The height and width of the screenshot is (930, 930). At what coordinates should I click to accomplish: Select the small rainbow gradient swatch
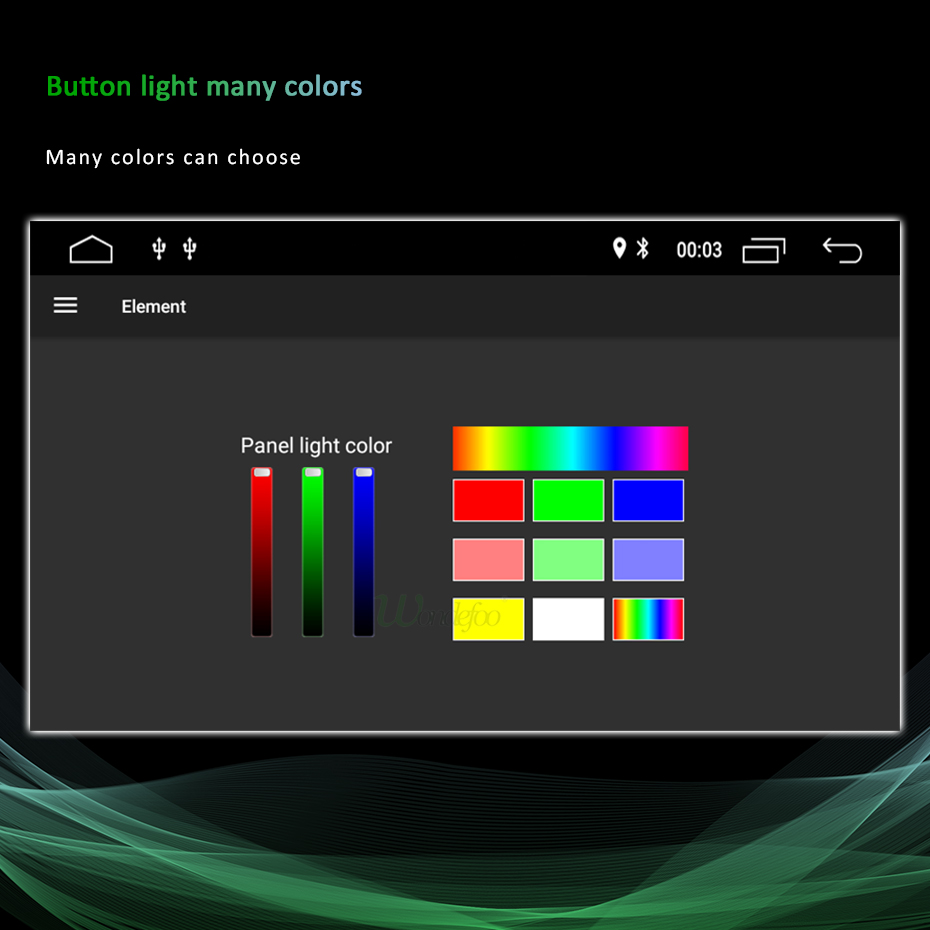click(x=648, y=619)
